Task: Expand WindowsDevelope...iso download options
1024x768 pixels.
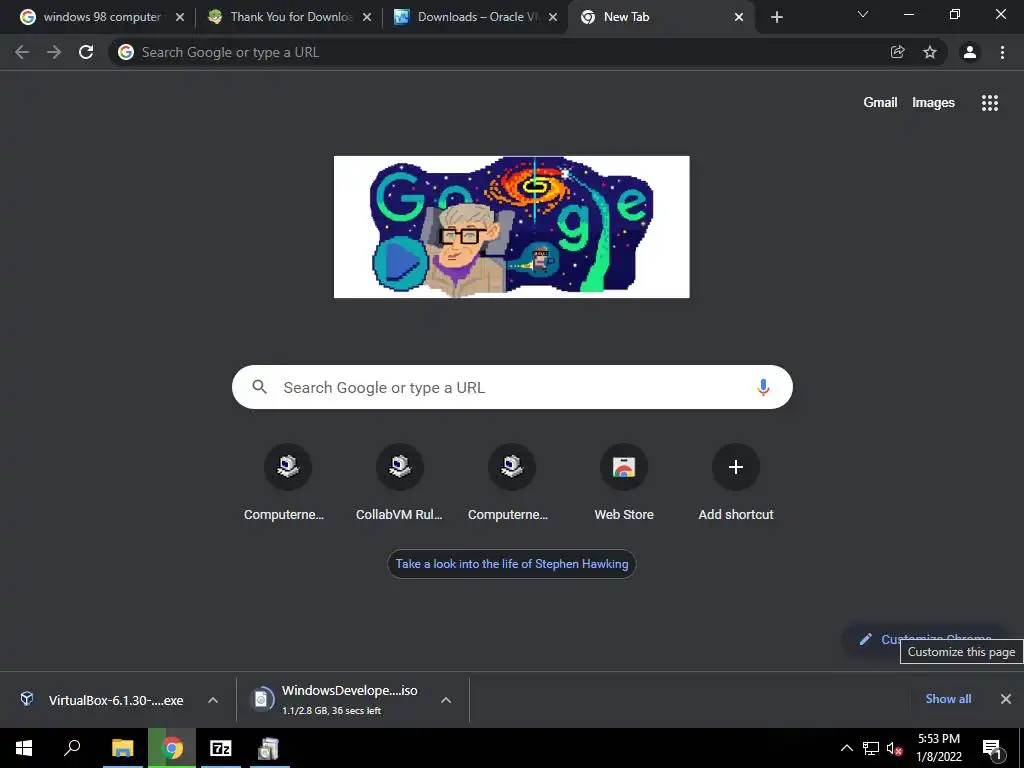Action: tap(446, 700)
